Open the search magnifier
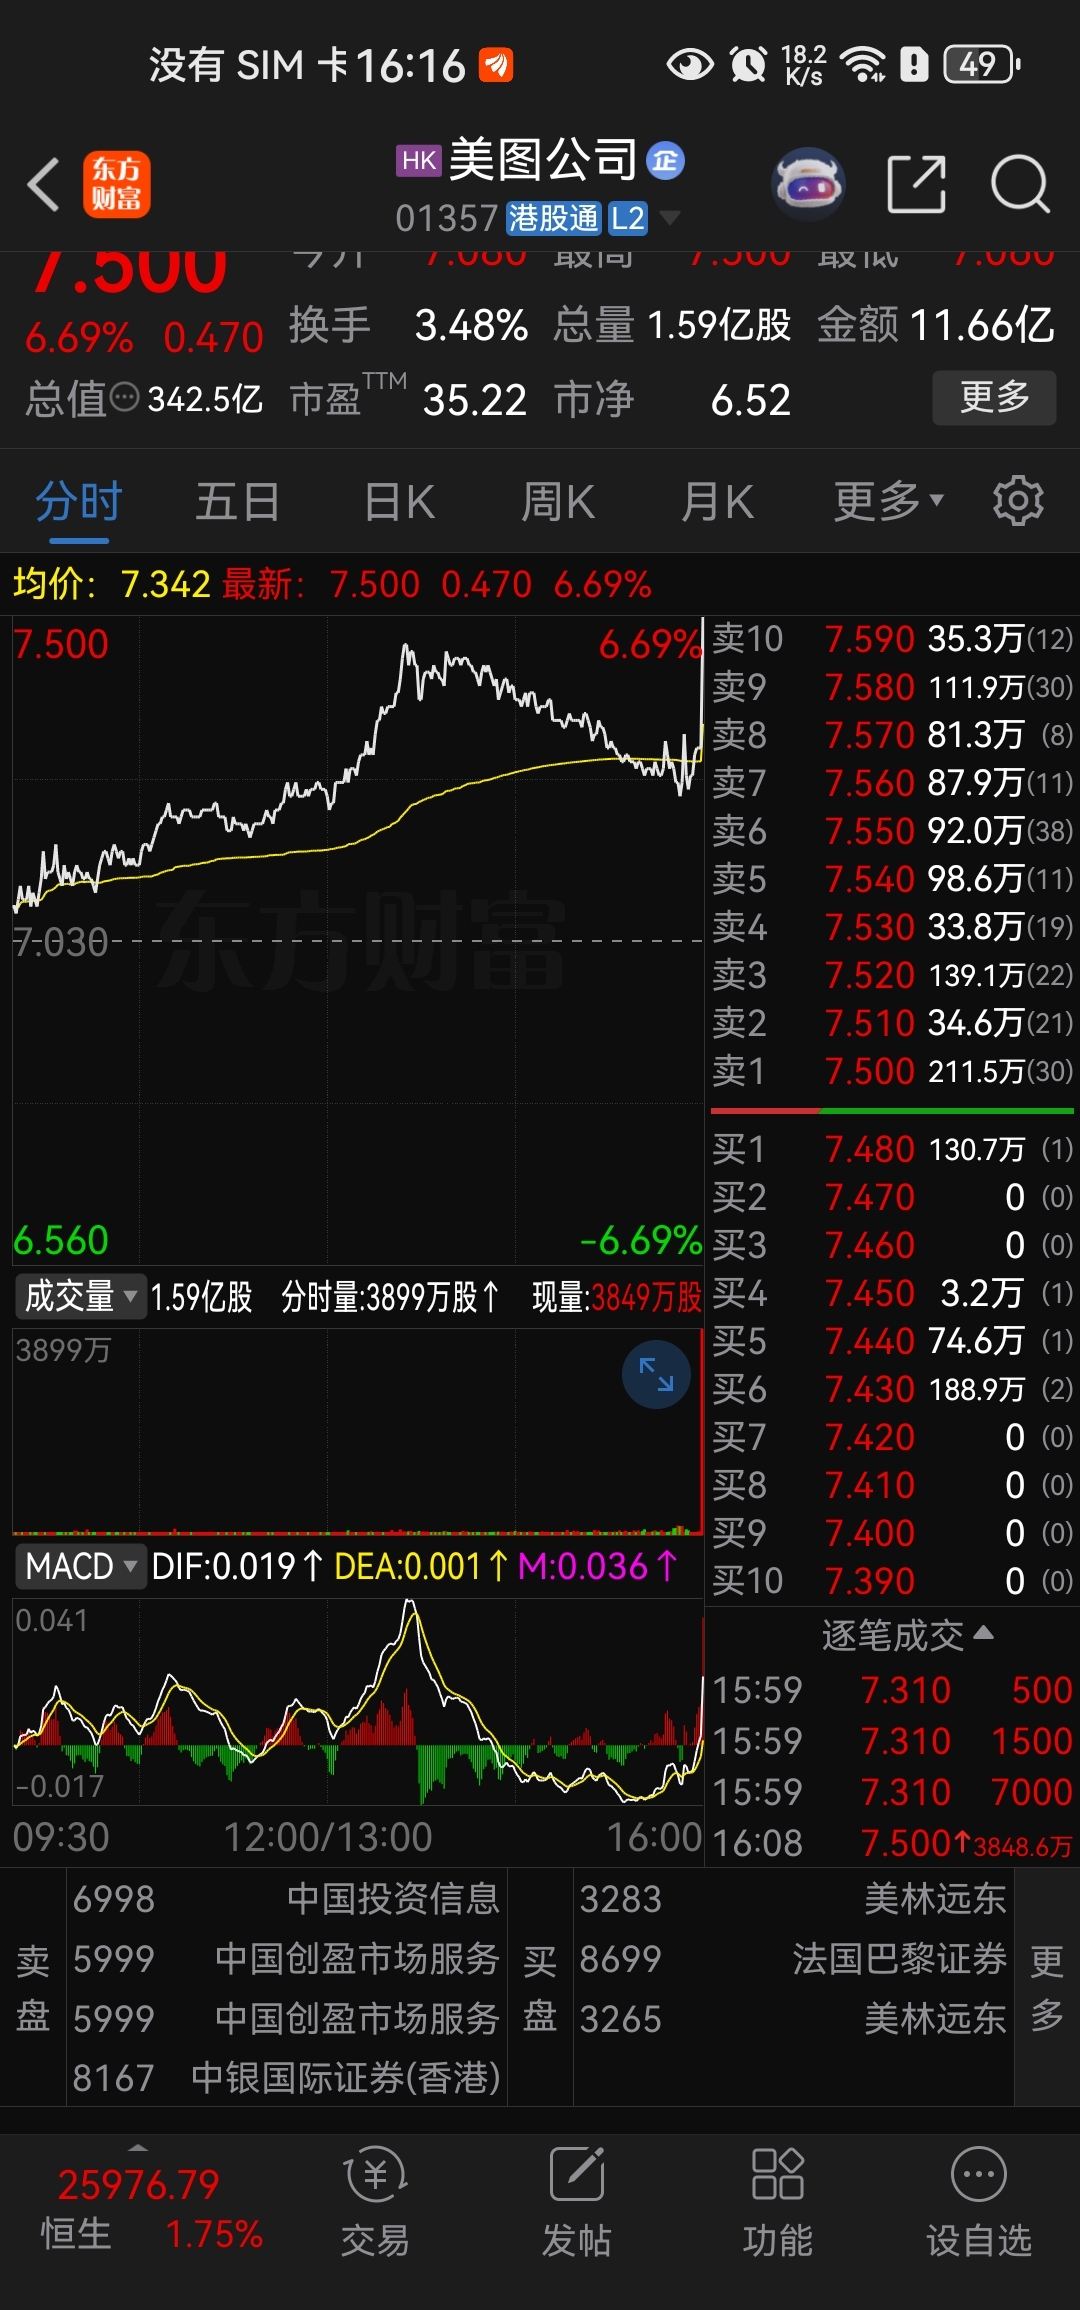Image resolution: width=1080 pixels, height=2310 pixels. tap(1020, 184)
